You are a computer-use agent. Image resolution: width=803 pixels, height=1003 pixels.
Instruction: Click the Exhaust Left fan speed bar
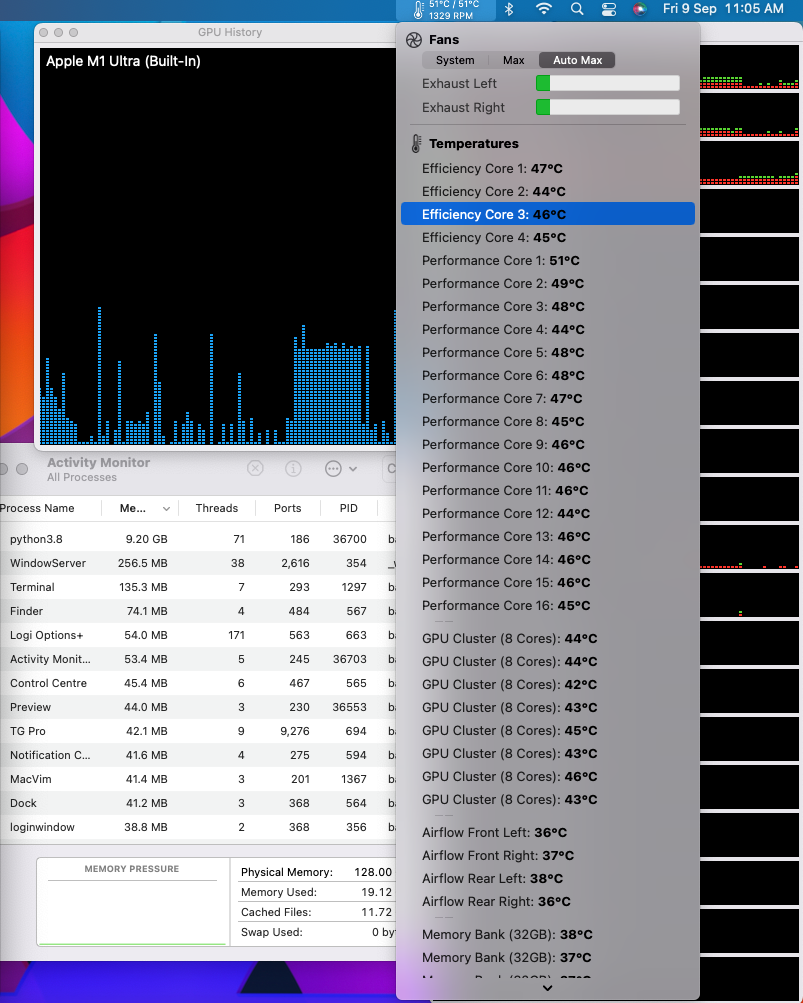608,83
